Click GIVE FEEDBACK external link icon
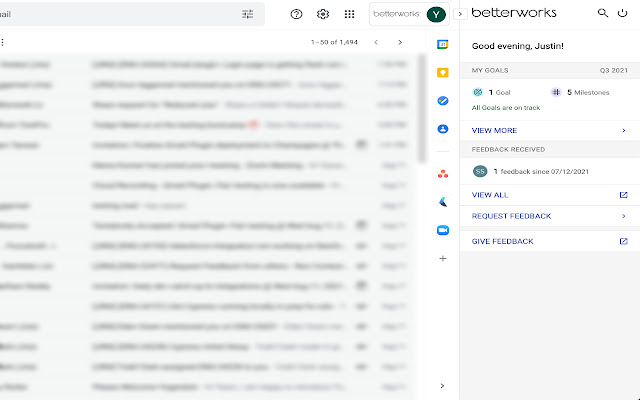The height and width of the screenshot is (400, 640). click(x=624, y=241)
